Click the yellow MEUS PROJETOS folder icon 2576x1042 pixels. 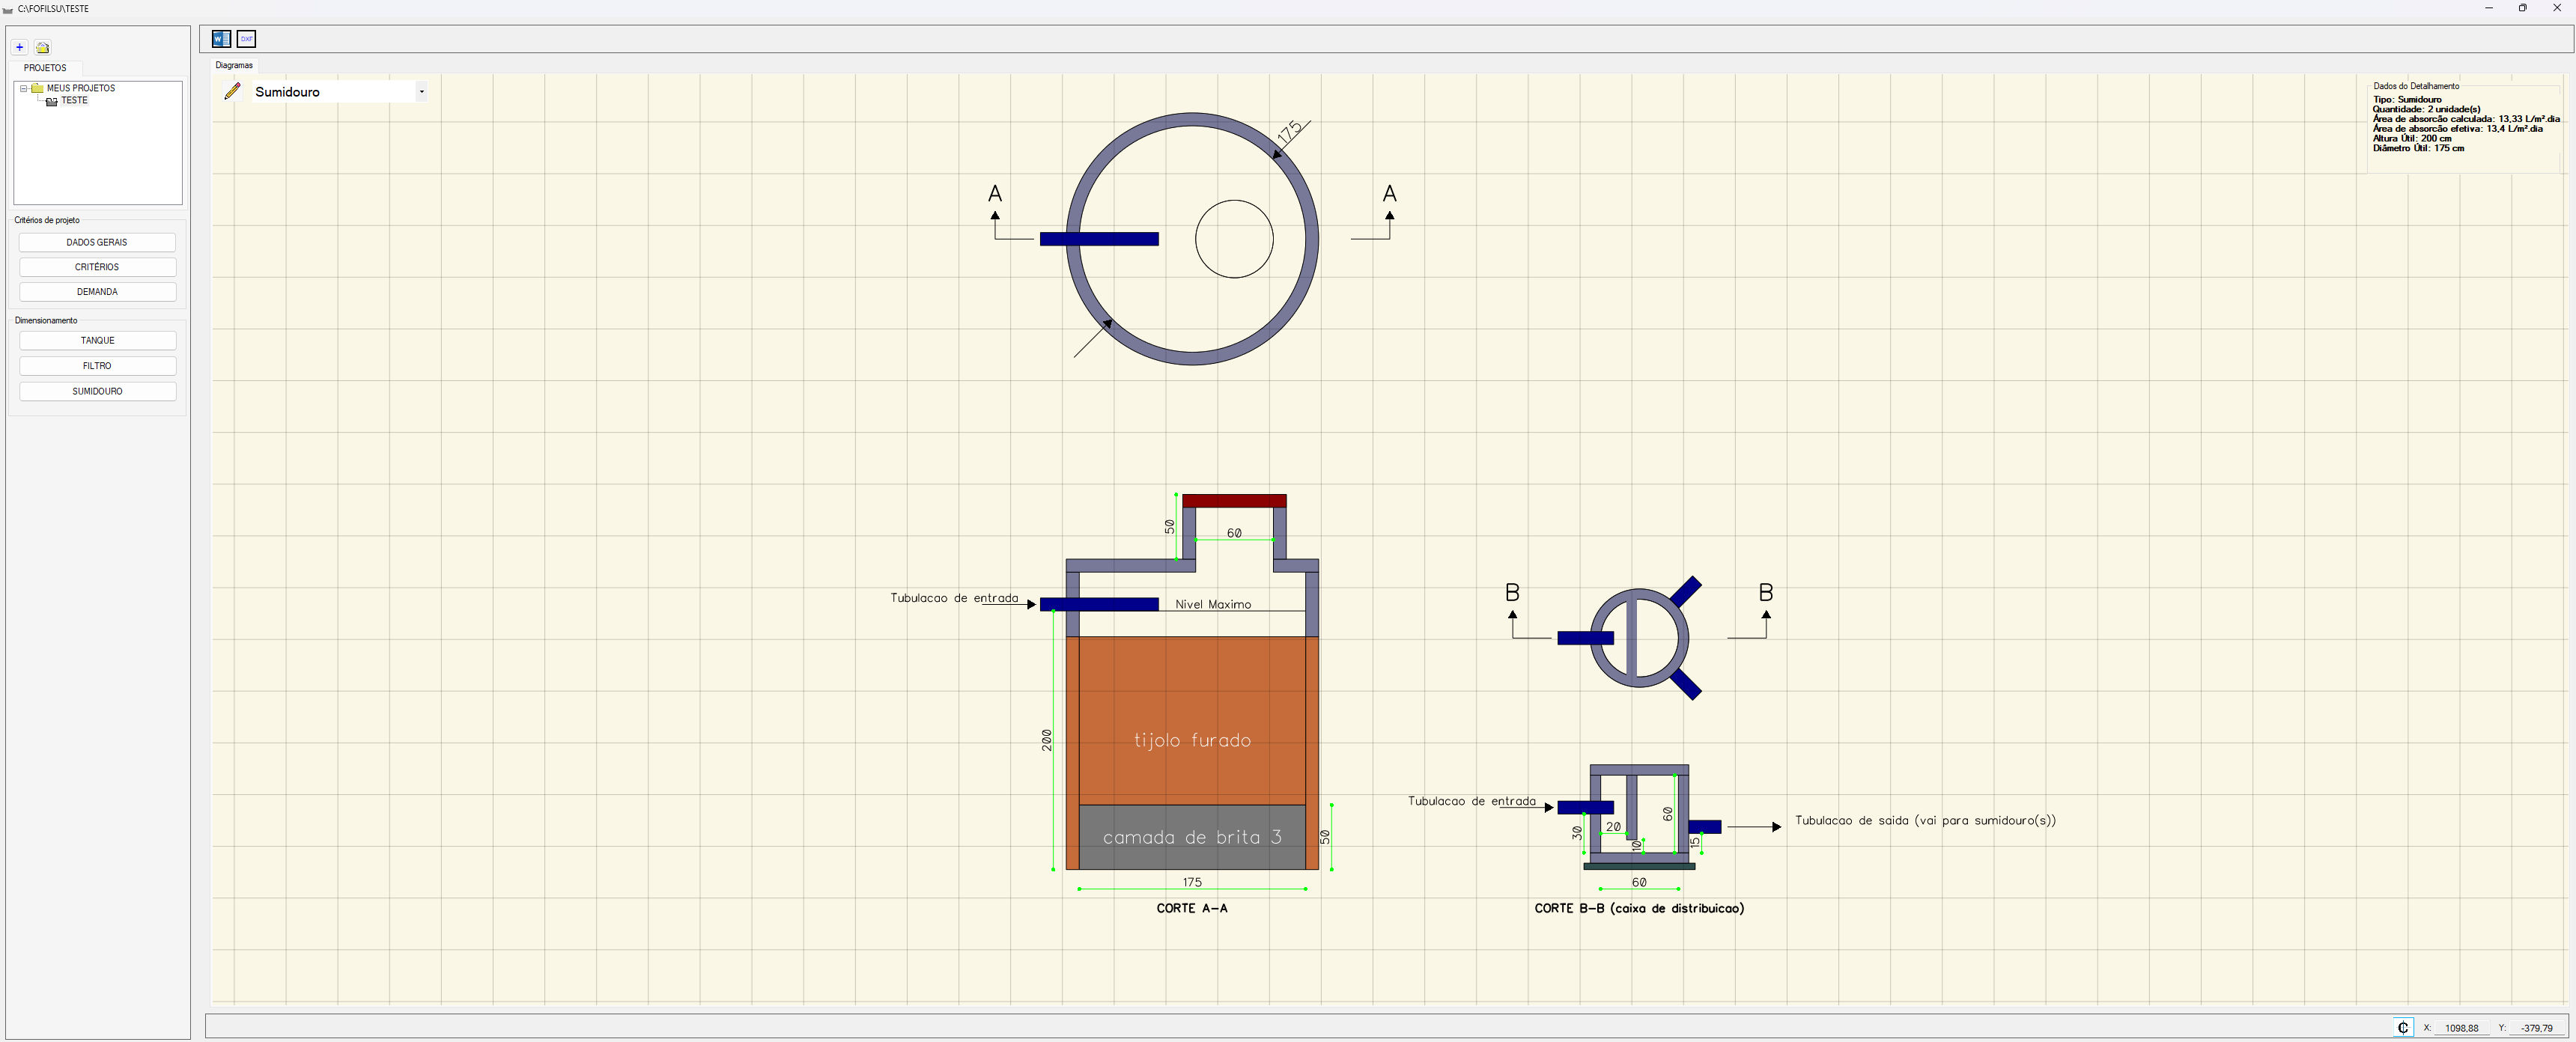[x=37, y=88]
